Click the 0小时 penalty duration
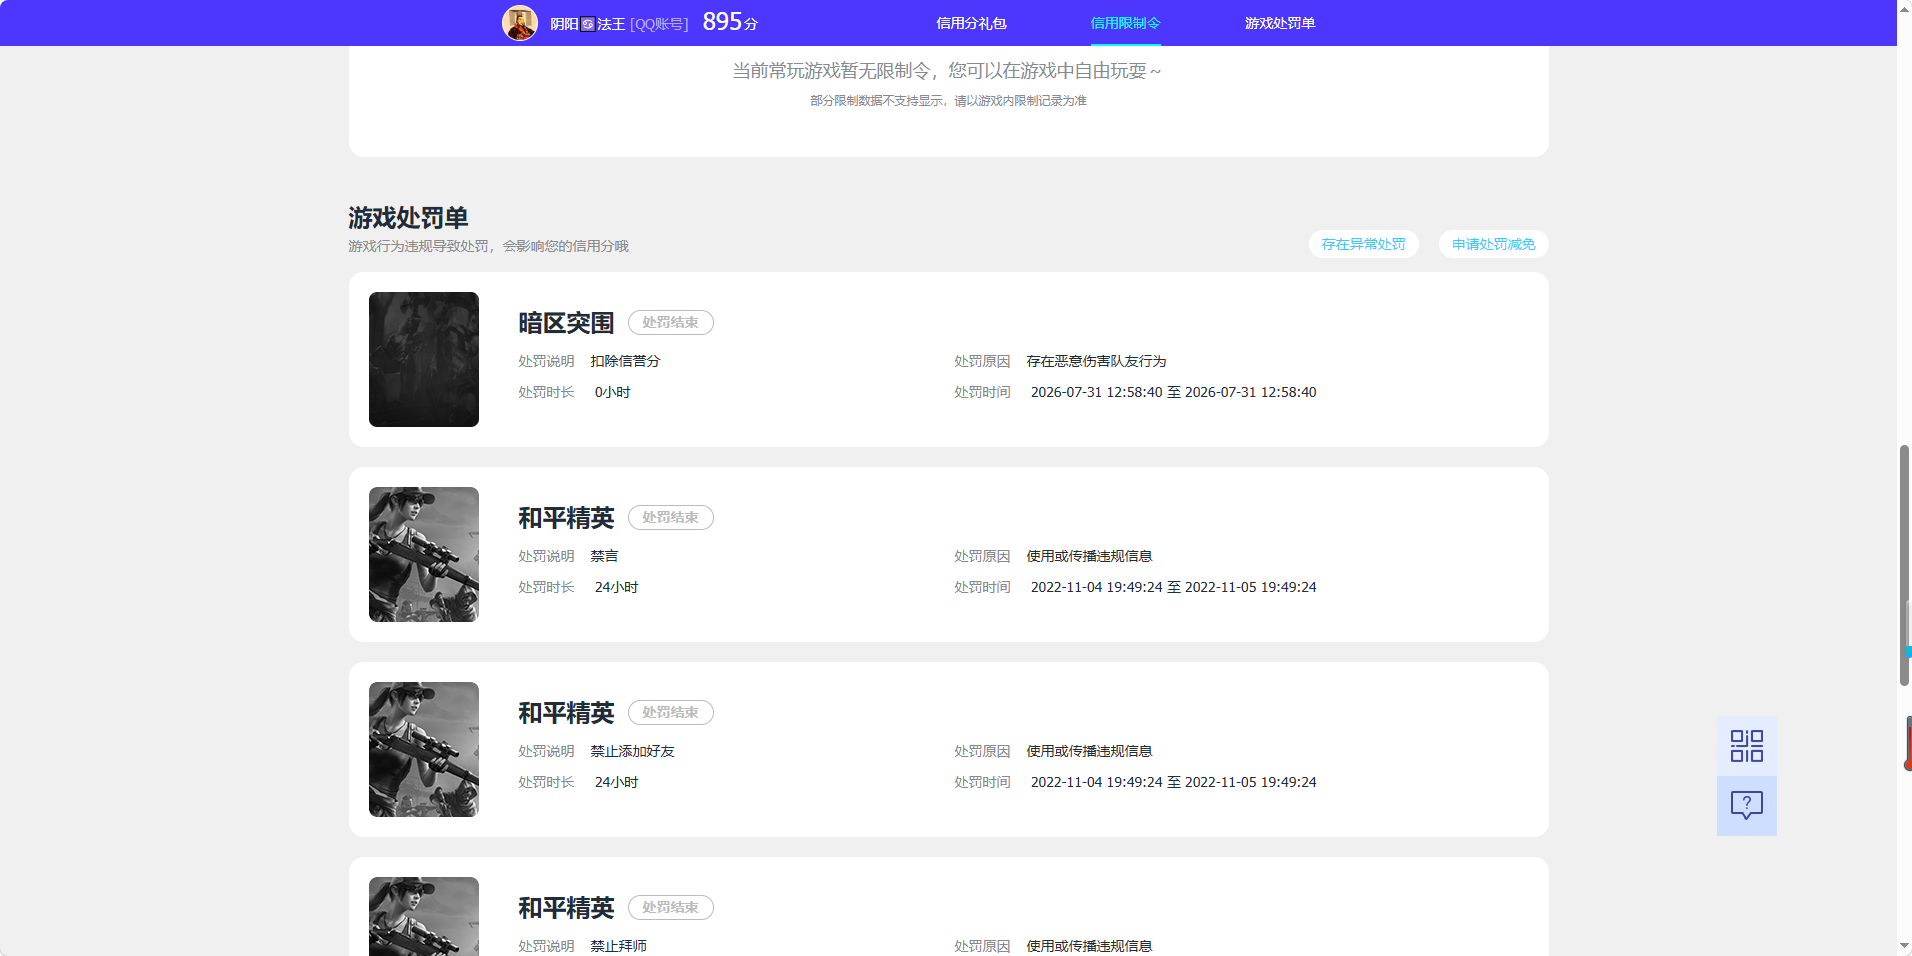Screen dimensions: 1912x956 tap(612, 392)
